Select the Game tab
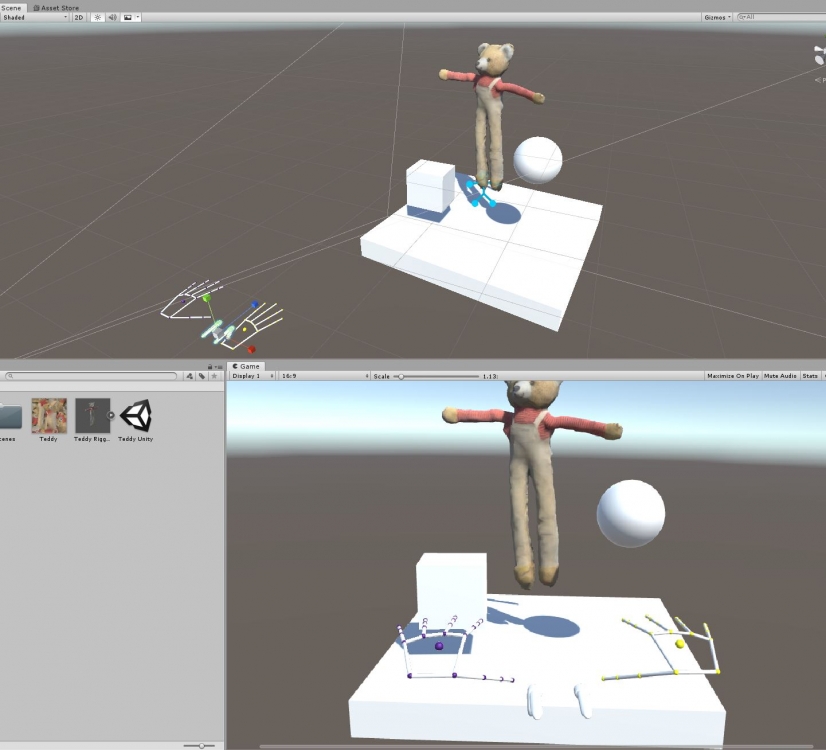 pos(246,366)
